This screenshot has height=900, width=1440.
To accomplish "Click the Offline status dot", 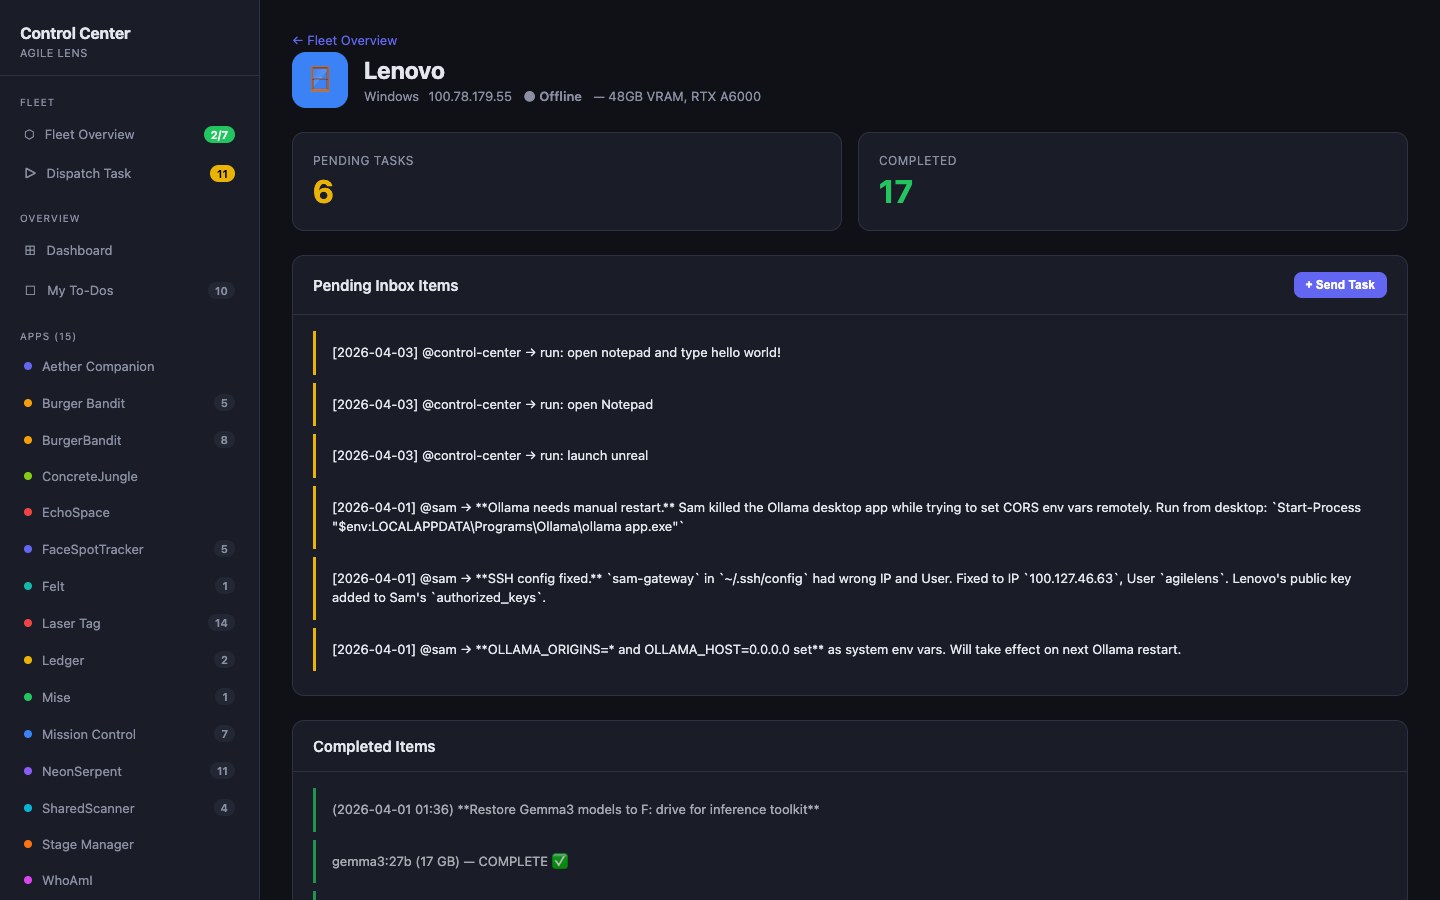I will (x=529, y=97).
